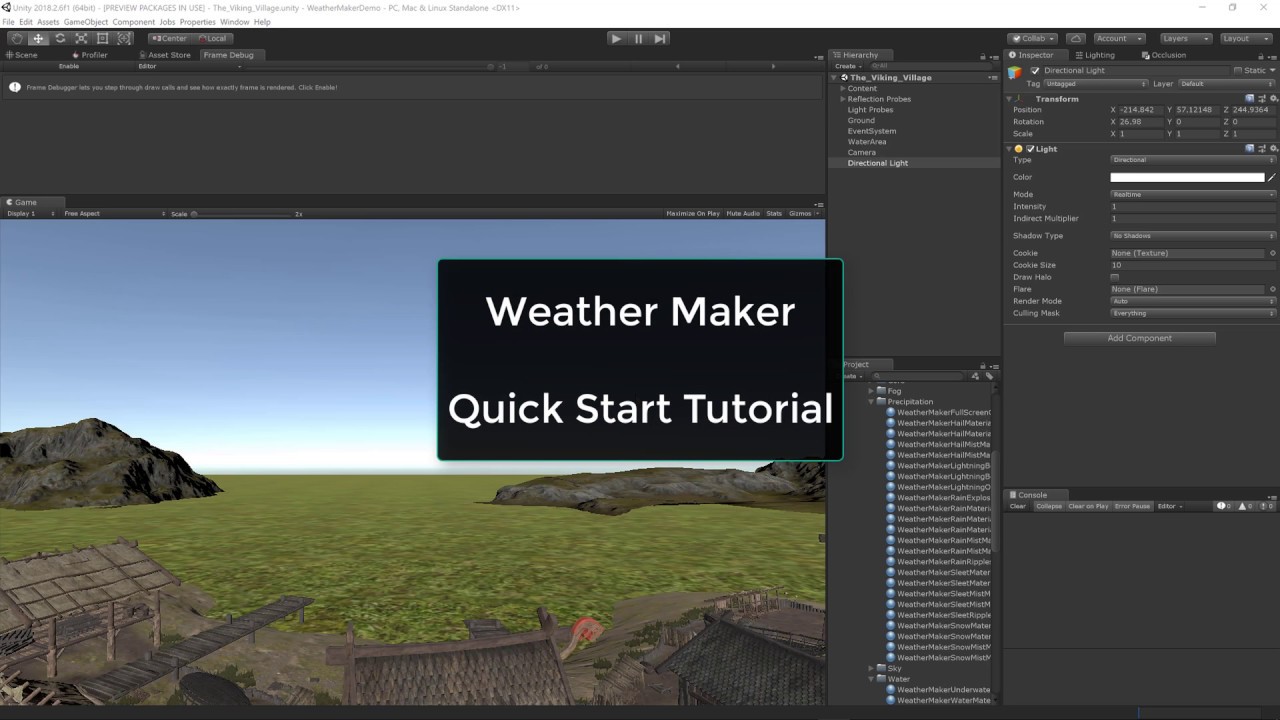The height and width of the screenshot is (720, 1280).
Task: Toggle the Directional Light active checkbox
Action: [x=1035, y=71]
